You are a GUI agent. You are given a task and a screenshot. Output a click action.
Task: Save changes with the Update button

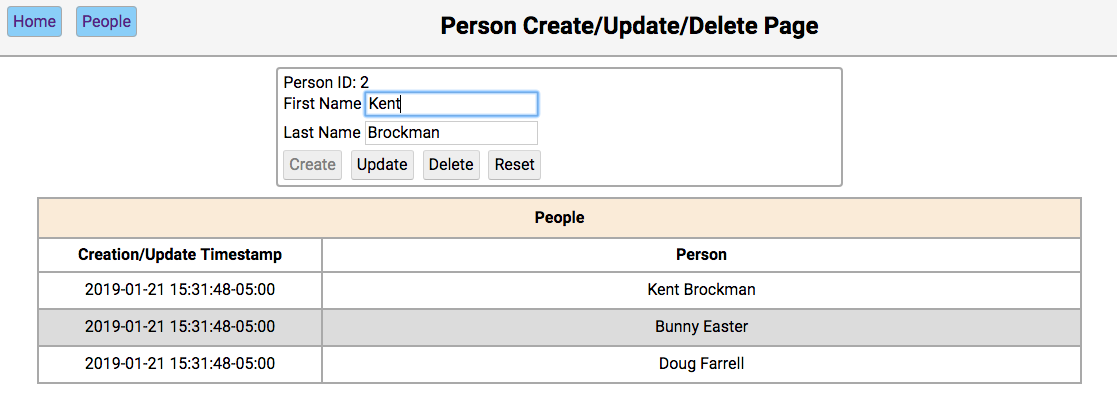pos(382,165)
